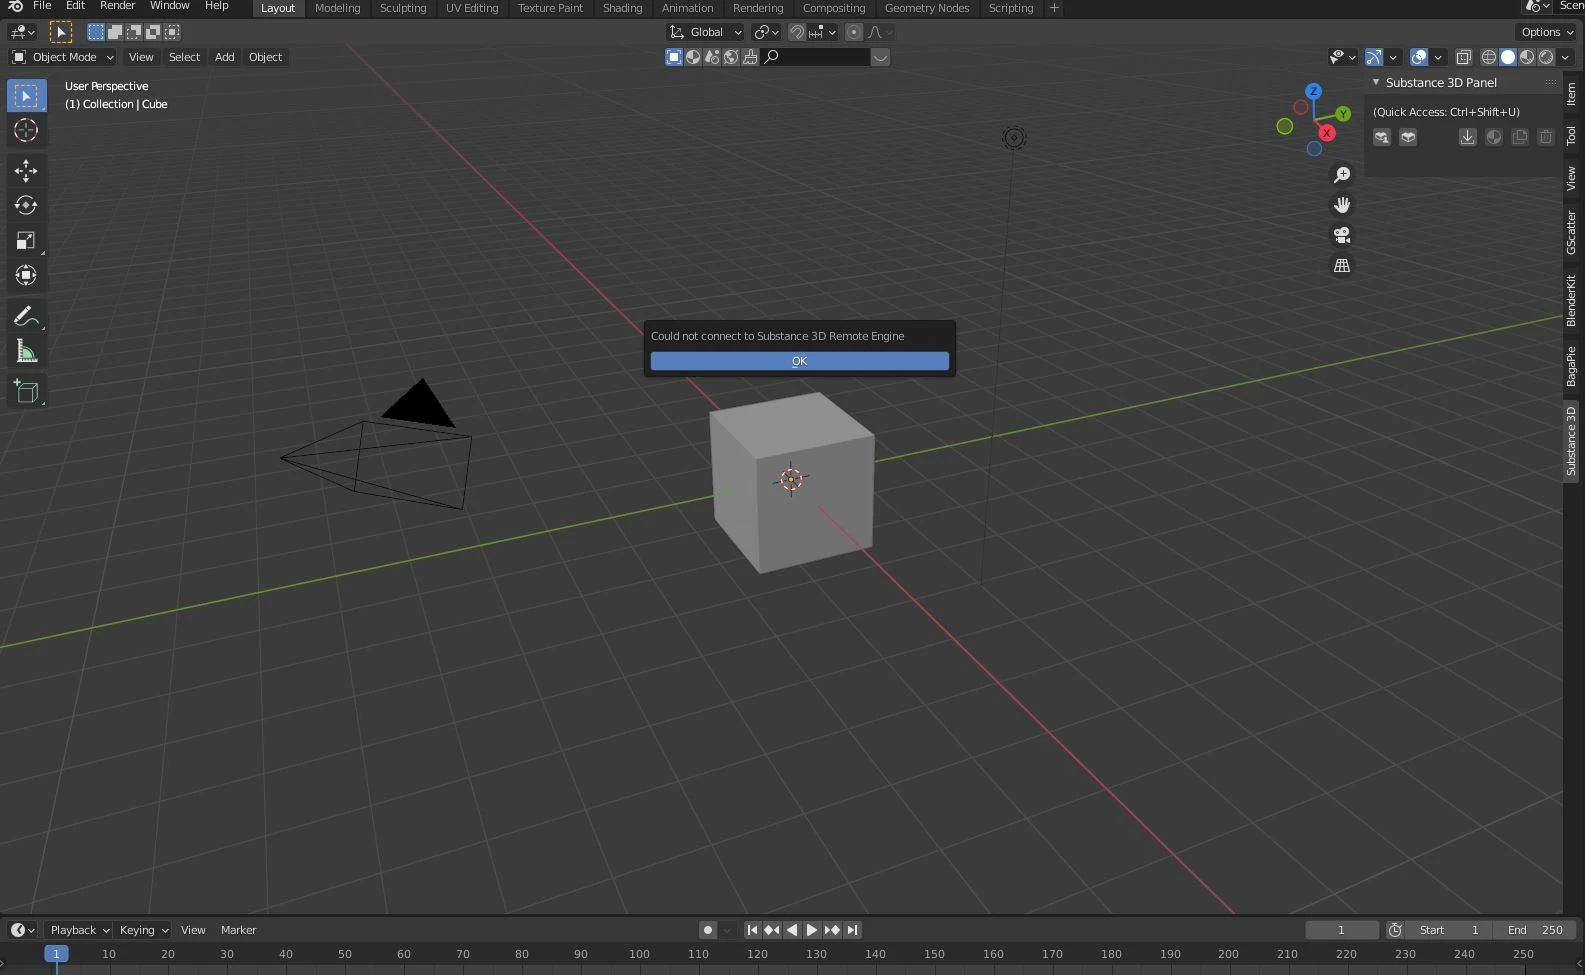Click the End frame field

[1535, 930]
